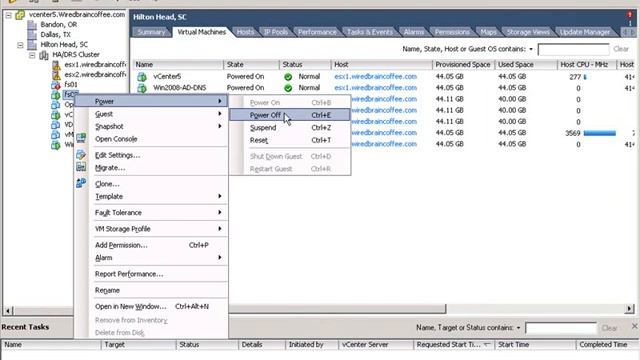
Task: Click the Dallas, TX datacenter icon
Action: (32, 35)
